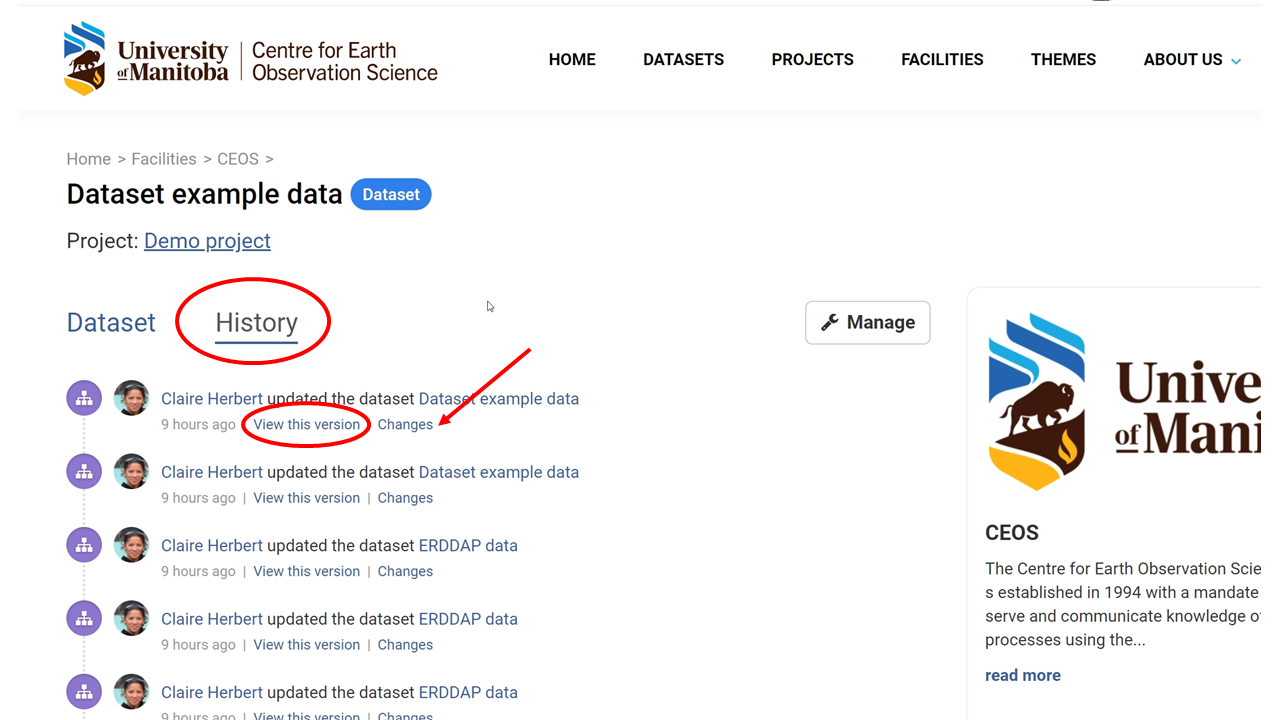Open the Themes navigation item
The height and width of the screenshot is (720, 1280).
tap(1063, 60)
